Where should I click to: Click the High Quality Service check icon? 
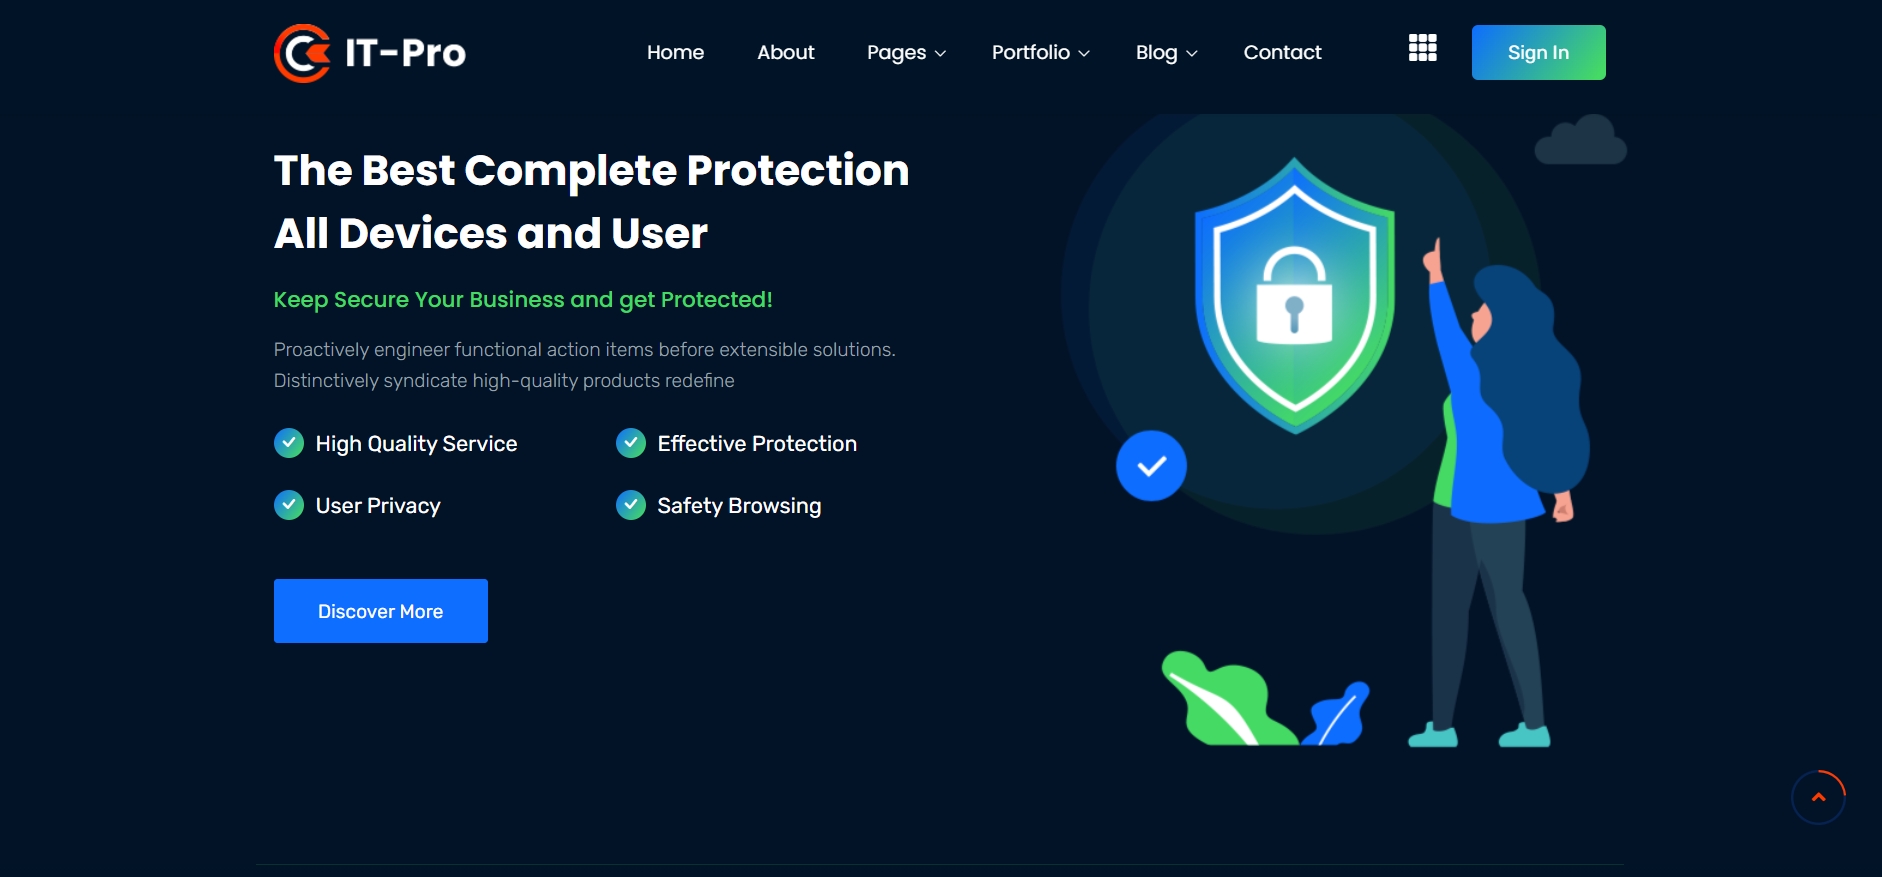[x=289, y=443]
